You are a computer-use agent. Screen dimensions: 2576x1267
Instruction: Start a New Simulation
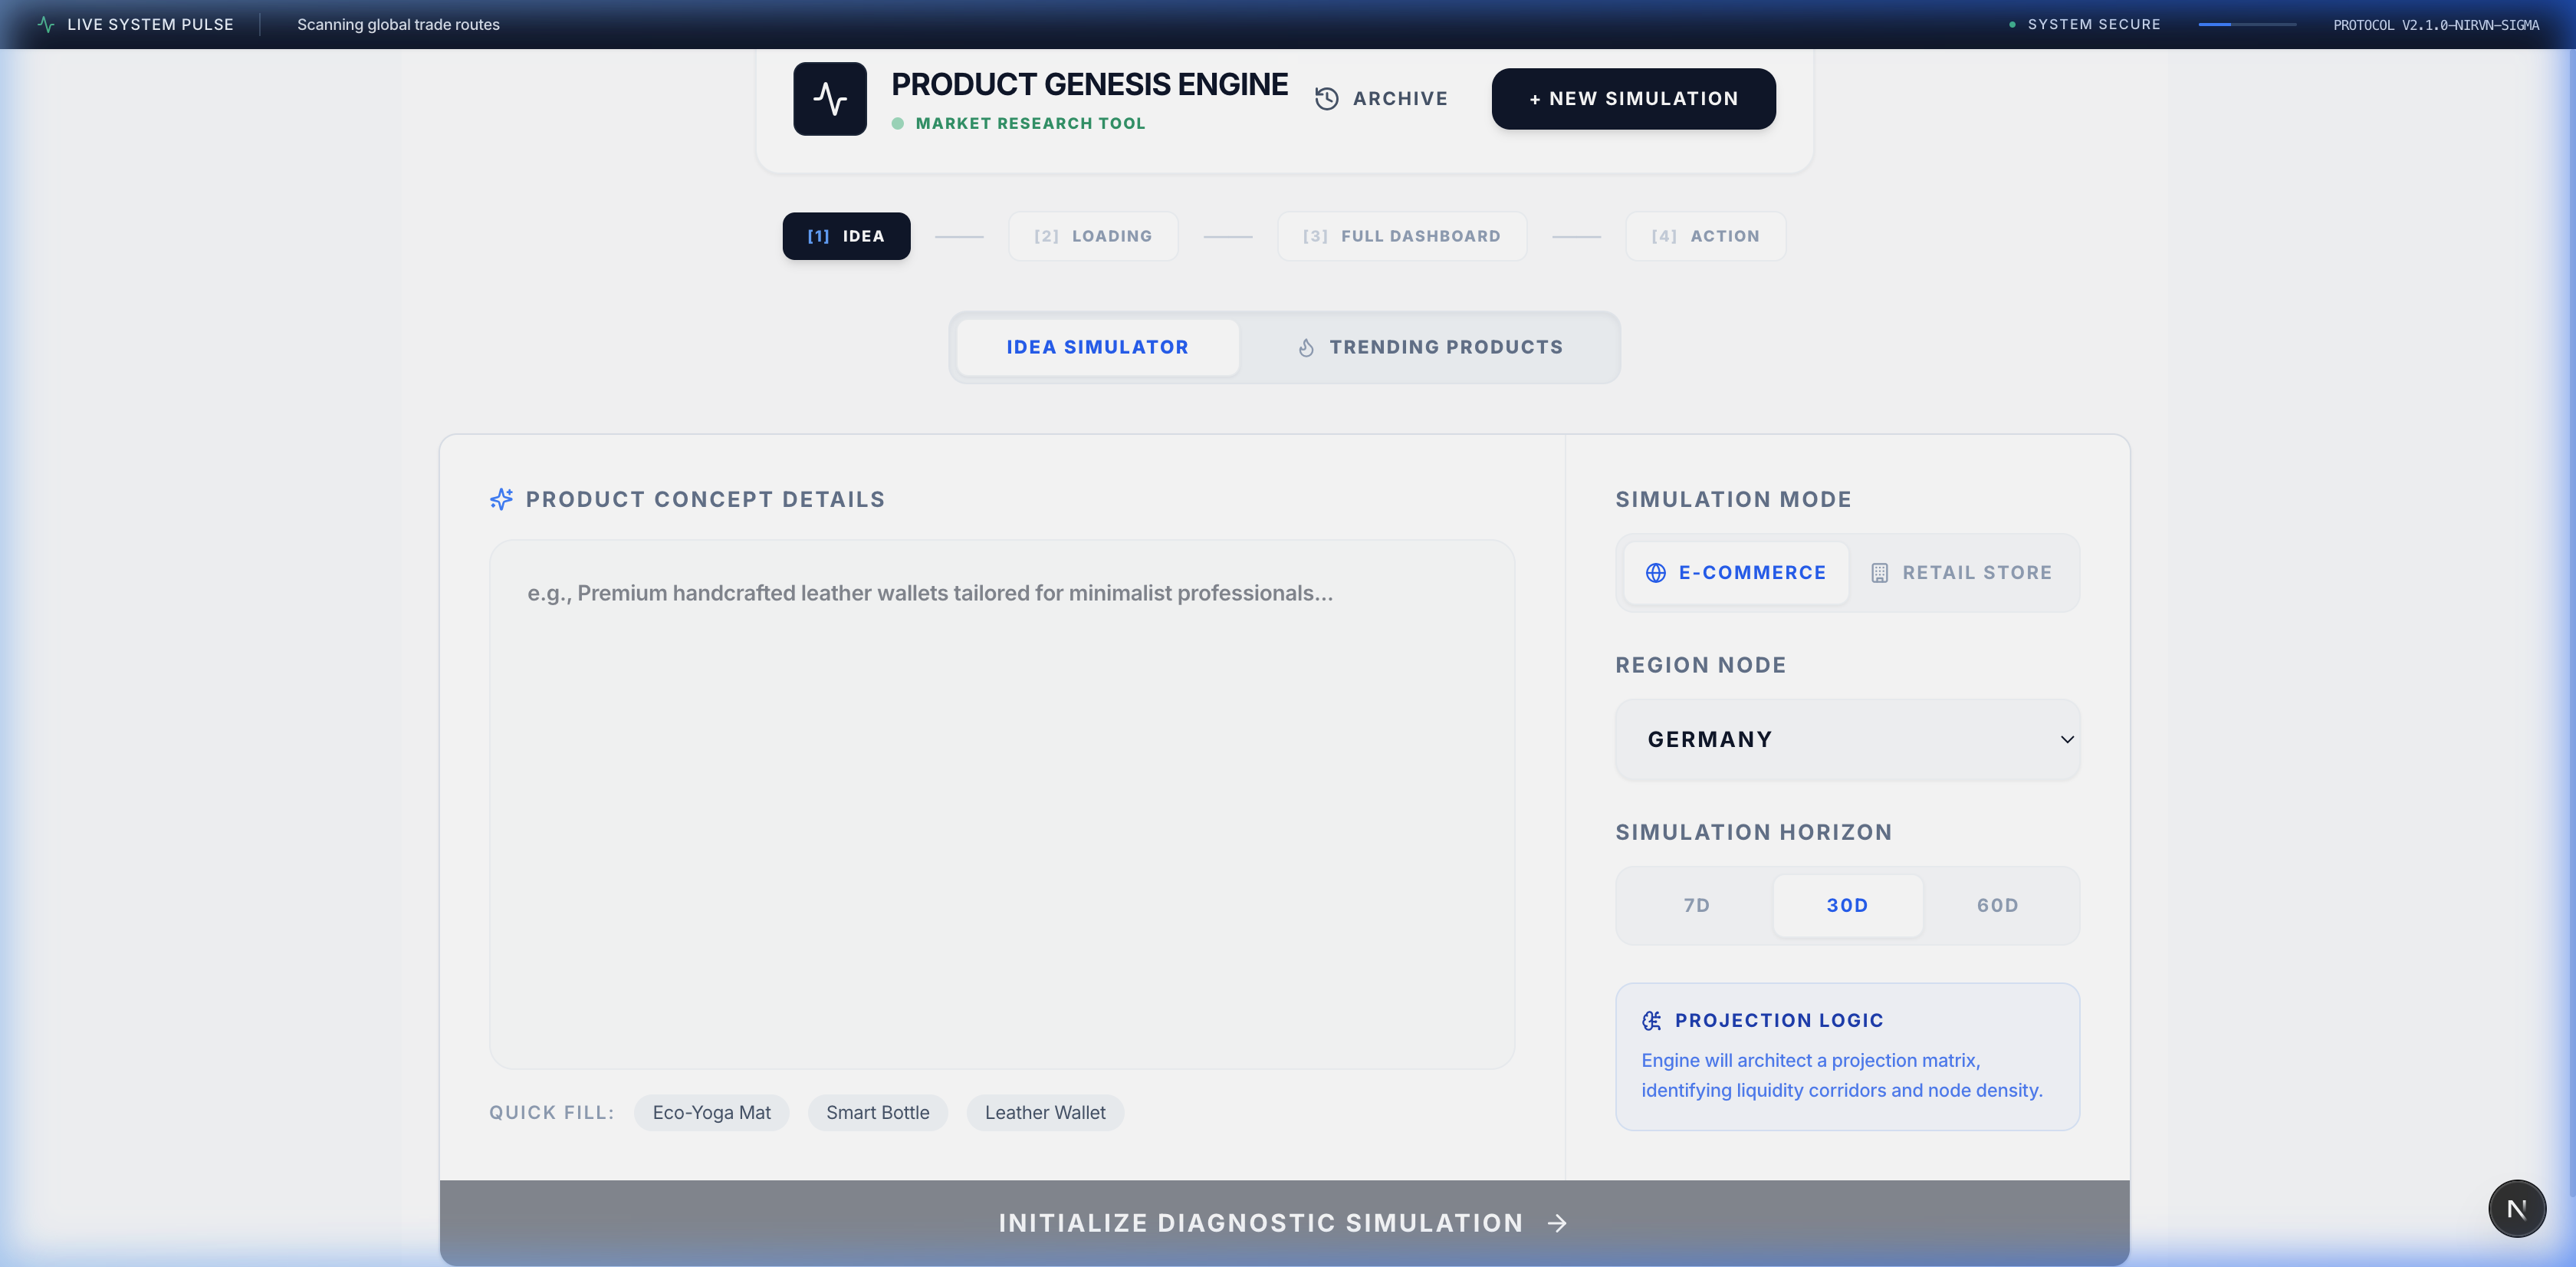pyautogui.click(x=1633, y=98)
